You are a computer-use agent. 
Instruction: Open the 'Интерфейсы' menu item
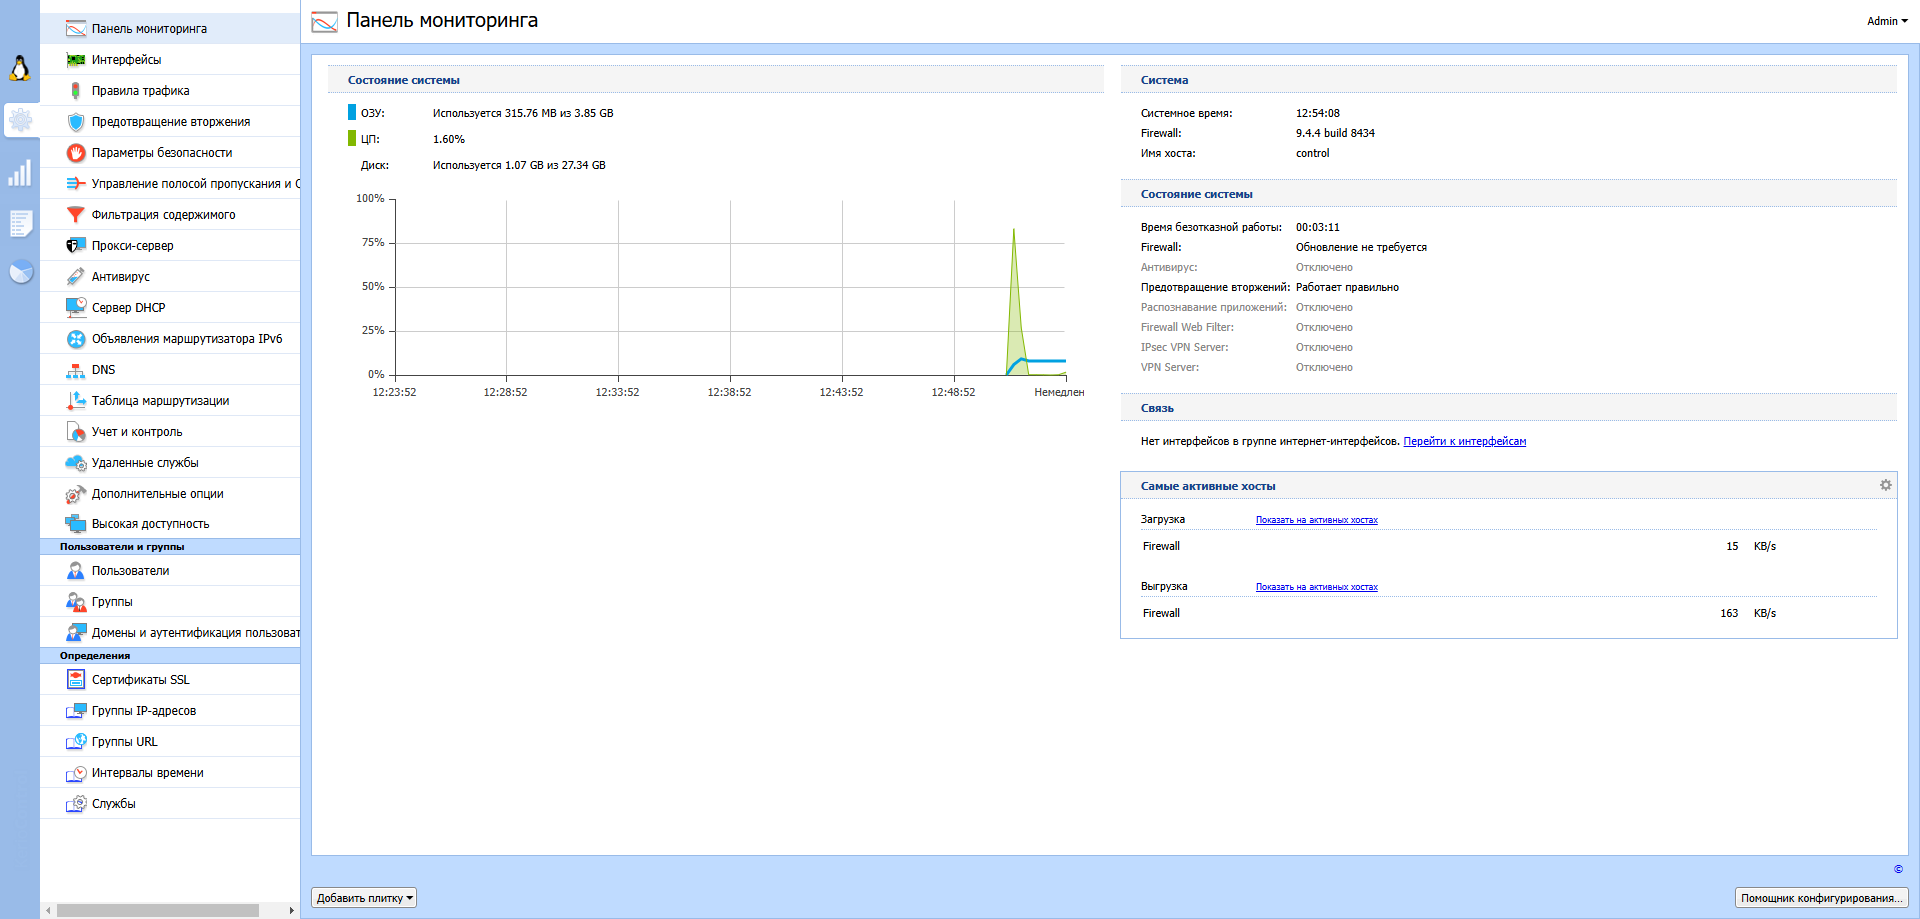(x=126, y=60)
